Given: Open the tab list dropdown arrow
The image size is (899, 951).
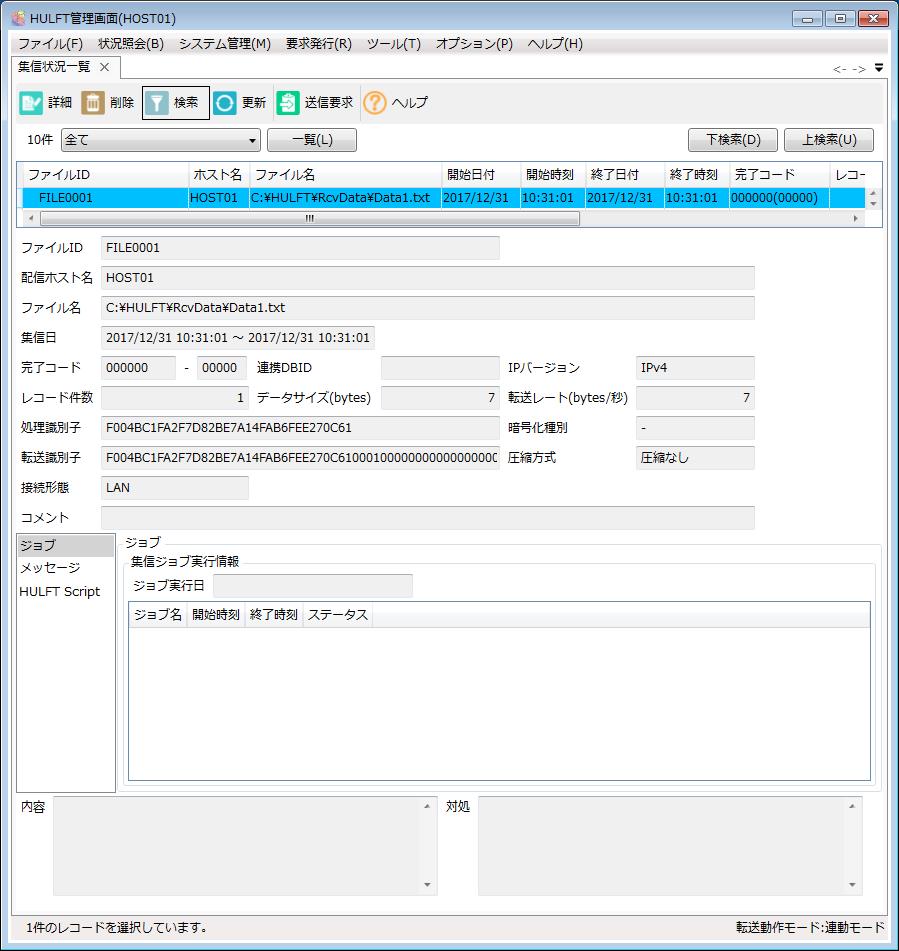Looking at the screenshot, I should 879,68.
